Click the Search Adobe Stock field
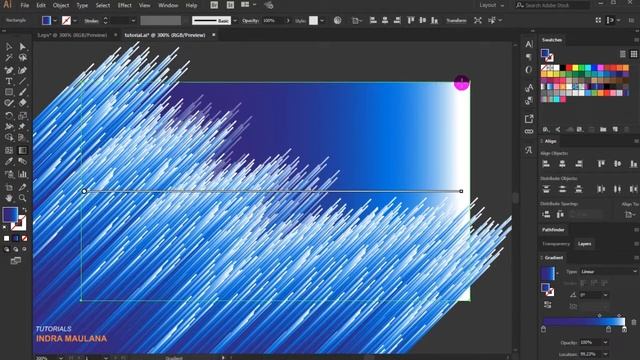The height and width of the screenshot is (360, 640). (553, 5)
